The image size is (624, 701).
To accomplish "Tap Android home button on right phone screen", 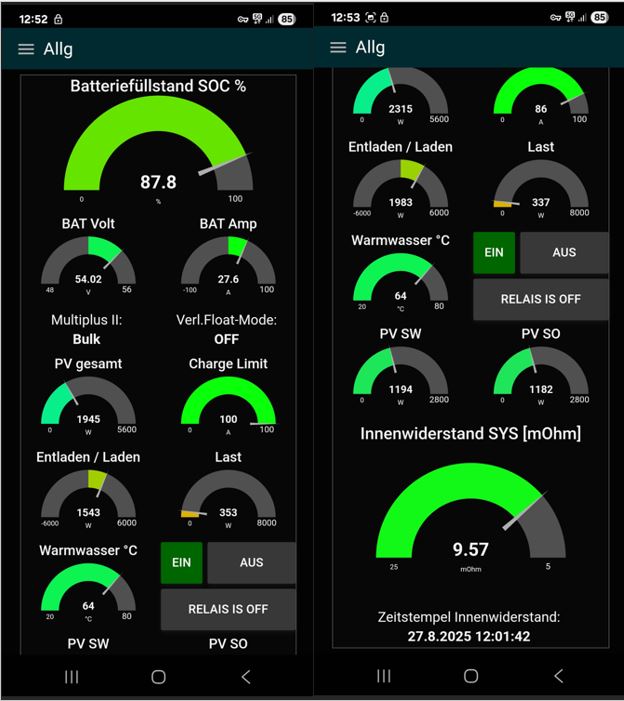I will [471, 676].
